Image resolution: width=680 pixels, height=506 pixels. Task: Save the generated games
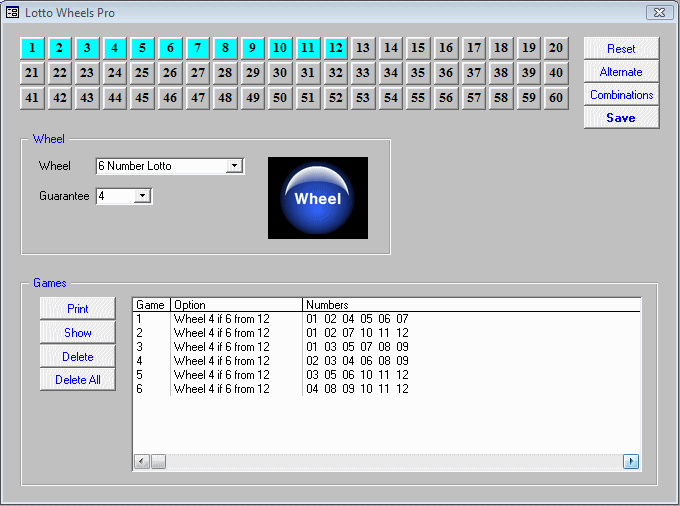pyautogui.click(x=621, y=118)
